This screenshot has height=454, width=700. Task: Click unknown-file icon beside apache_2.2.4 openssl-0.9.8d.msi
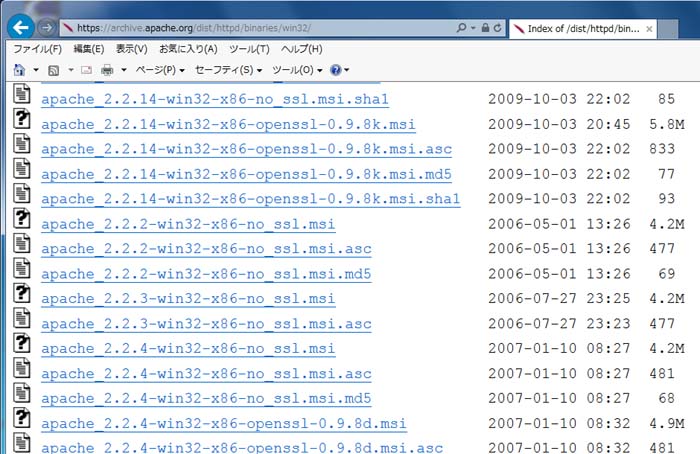coord(21,418)
